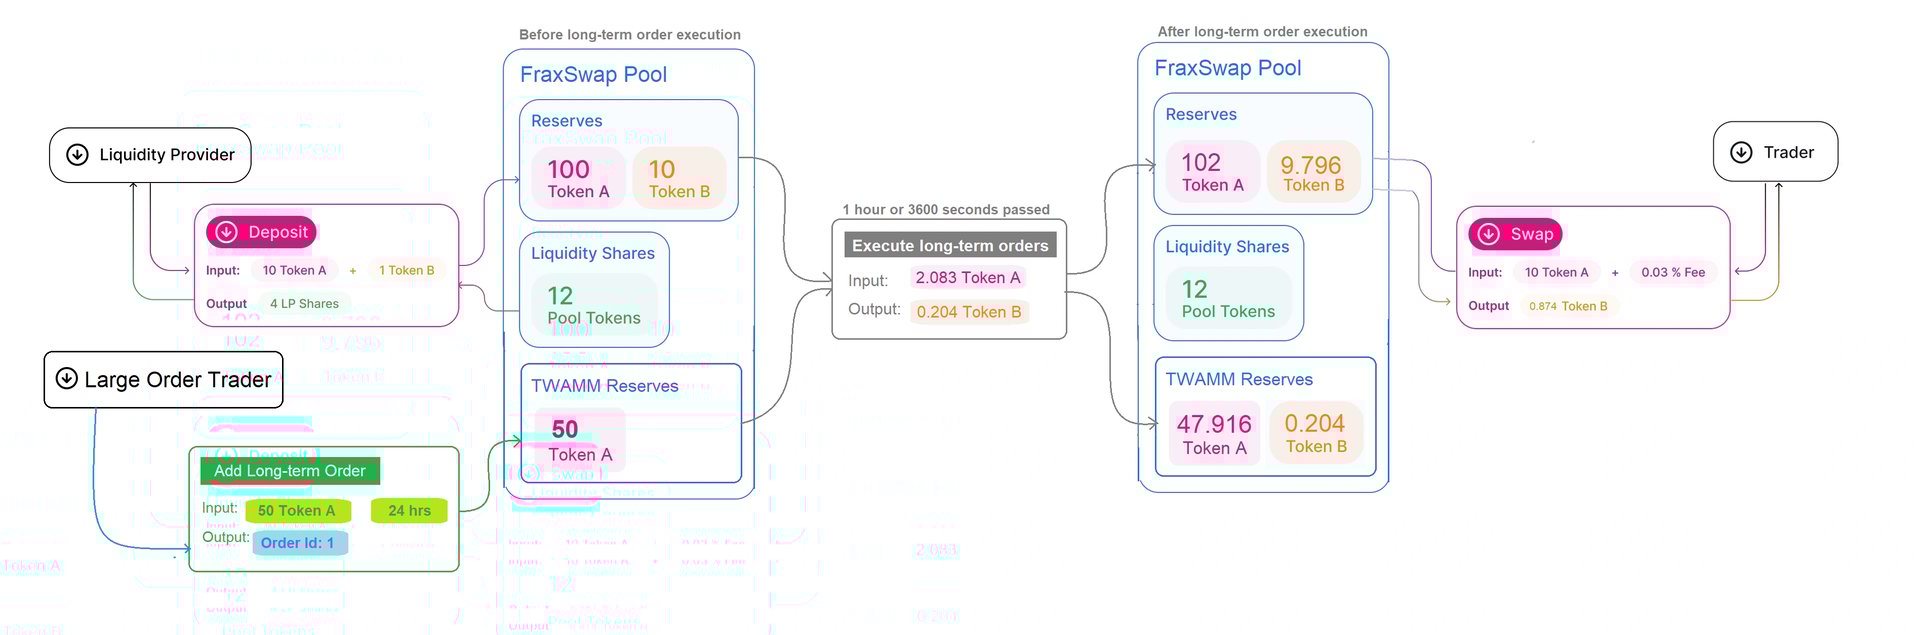Image resolution: width=1920 pixels, height=635 pixels.
Task: Click the 10 Token B reserve card
Action: pos(679,178)
